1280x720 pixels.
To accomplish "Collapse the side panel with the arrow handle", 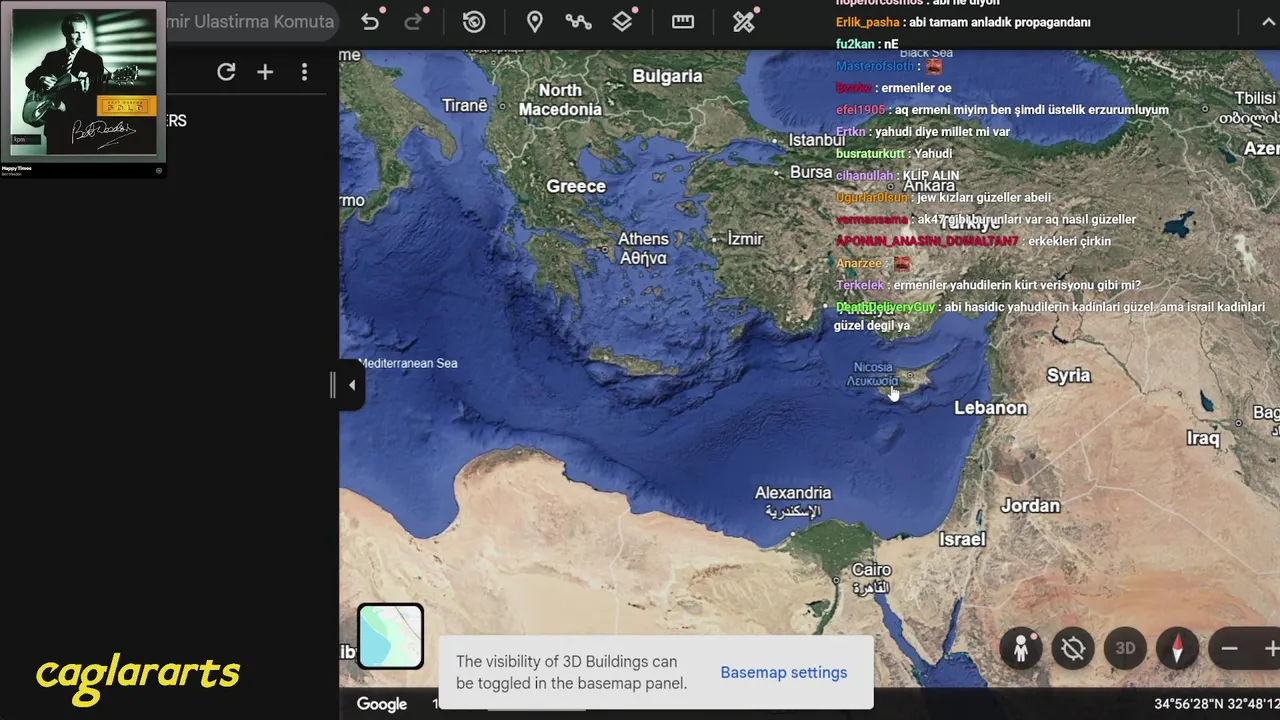I will point(351,385).
